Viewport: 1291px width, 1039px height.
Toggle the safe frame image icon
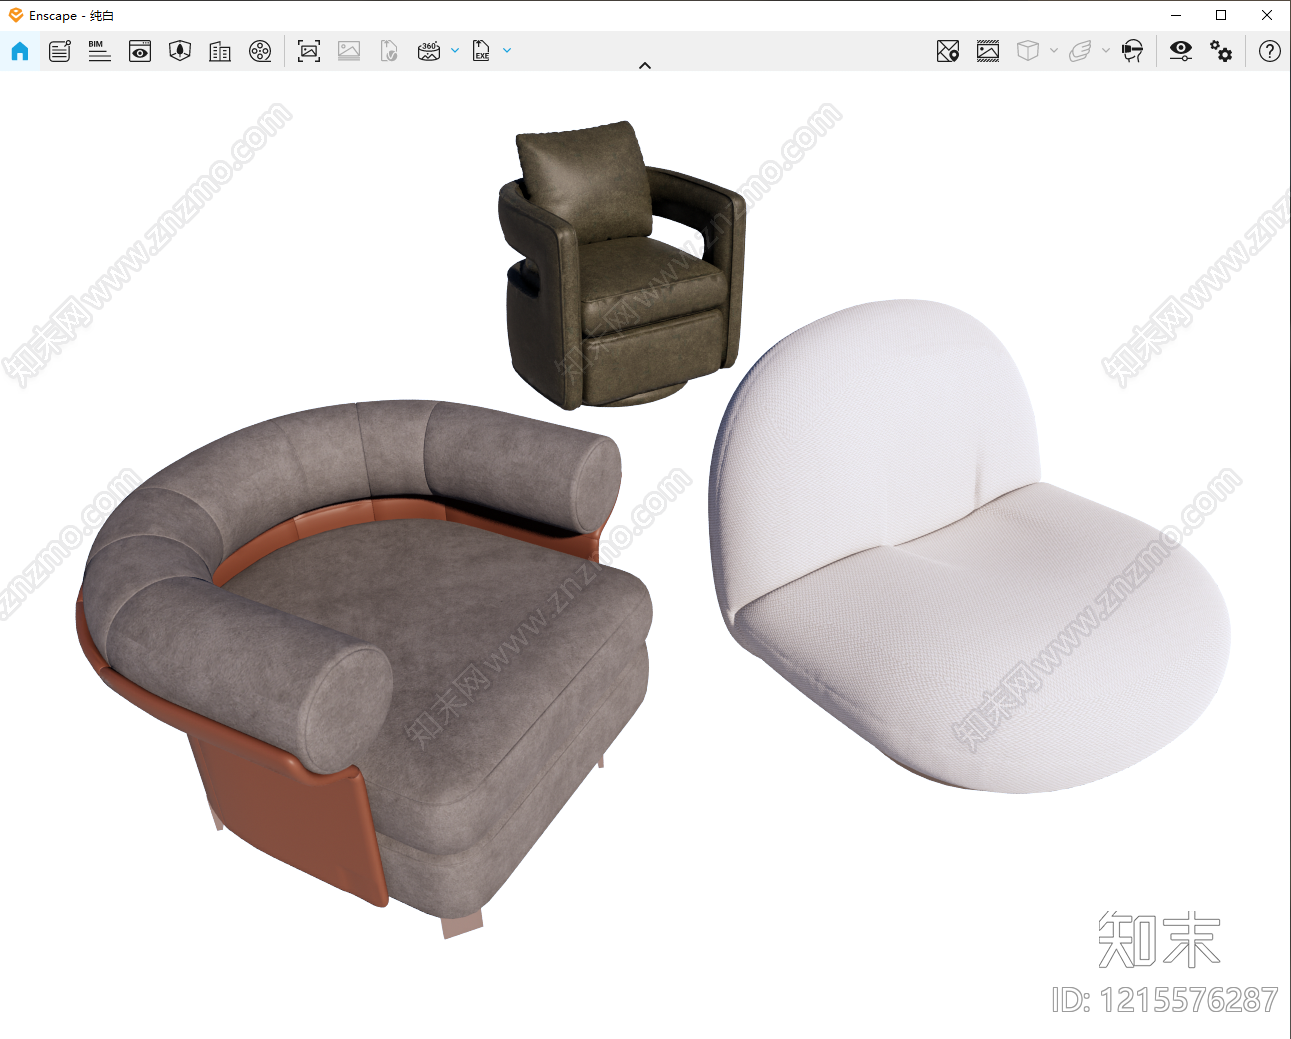(x=988, y=51)
